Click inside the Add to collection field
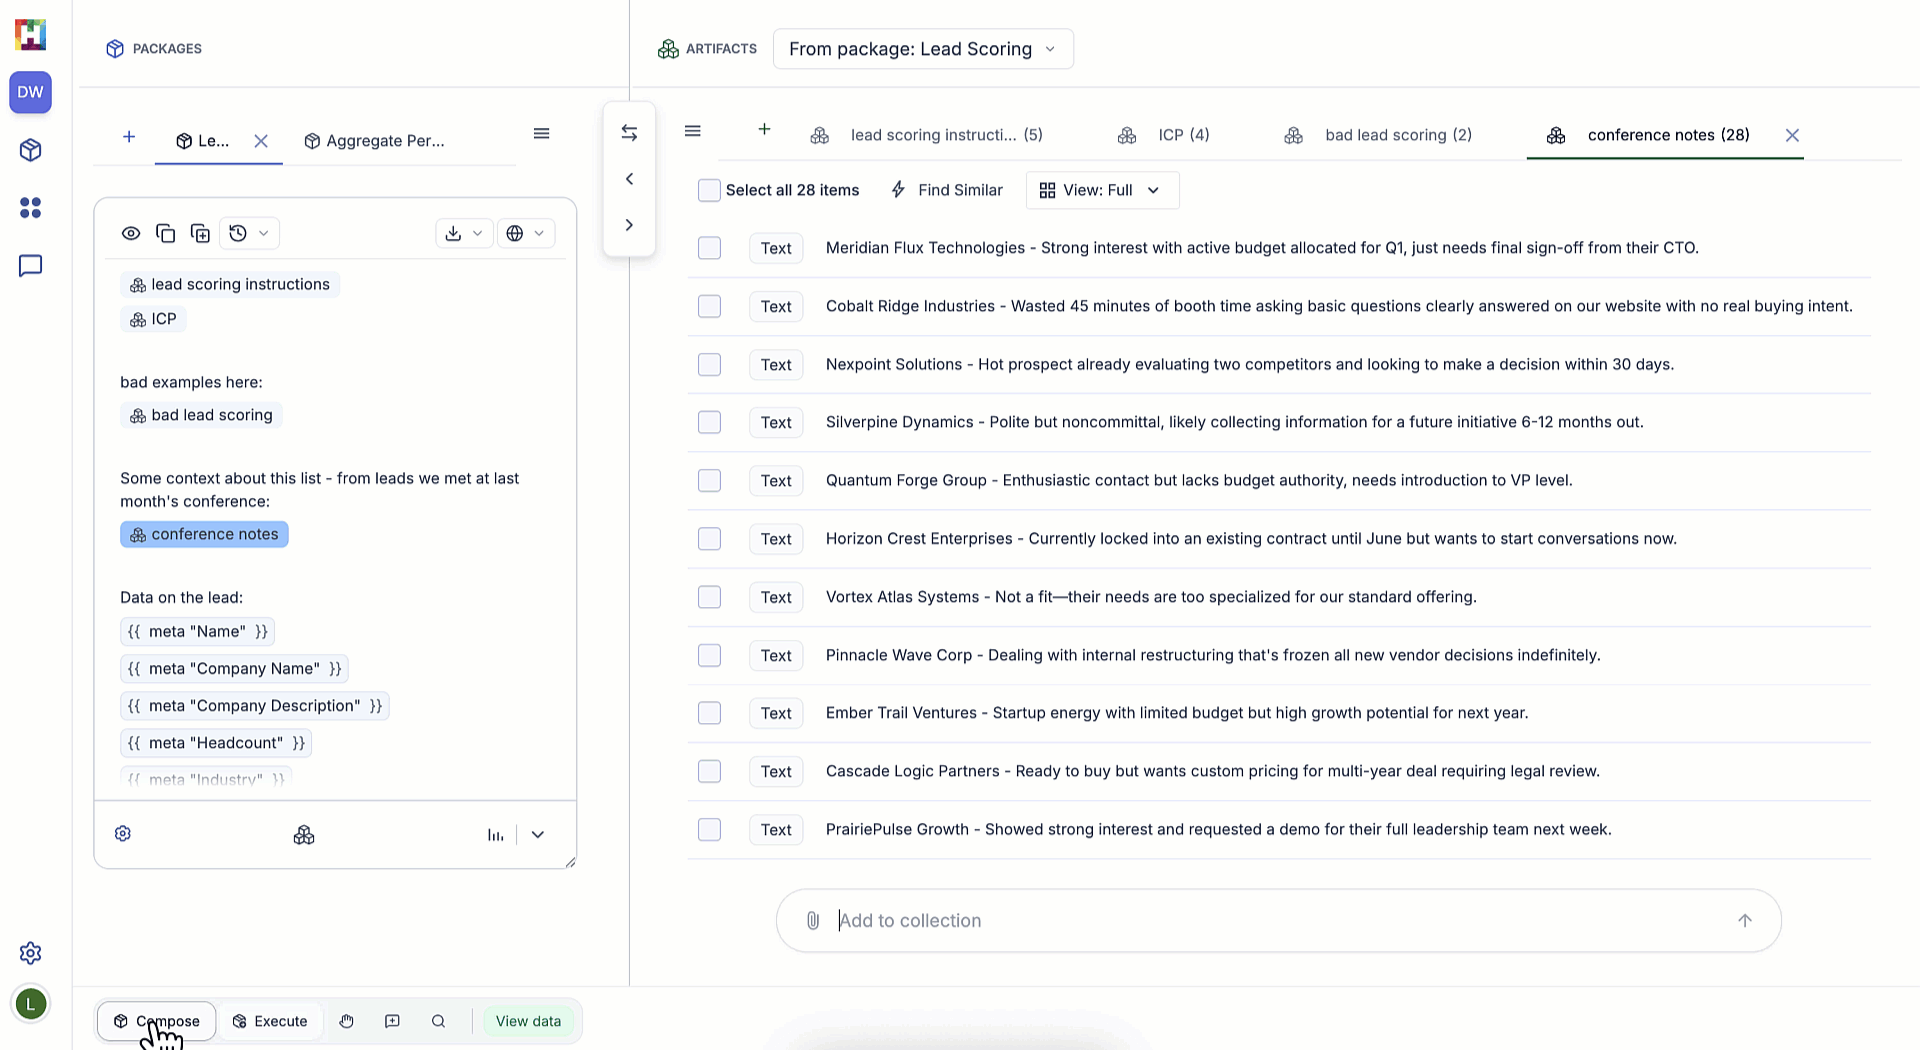Screen dimensions: 1920x1050 coord(1100,920)
